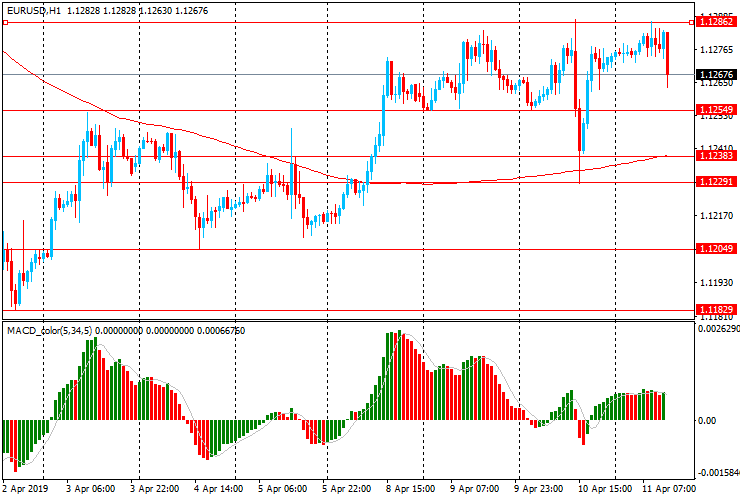Click the 5 Apr 06:00 time label
The height and width of the screenshot is (500, 740).
[x=282, y=488]
